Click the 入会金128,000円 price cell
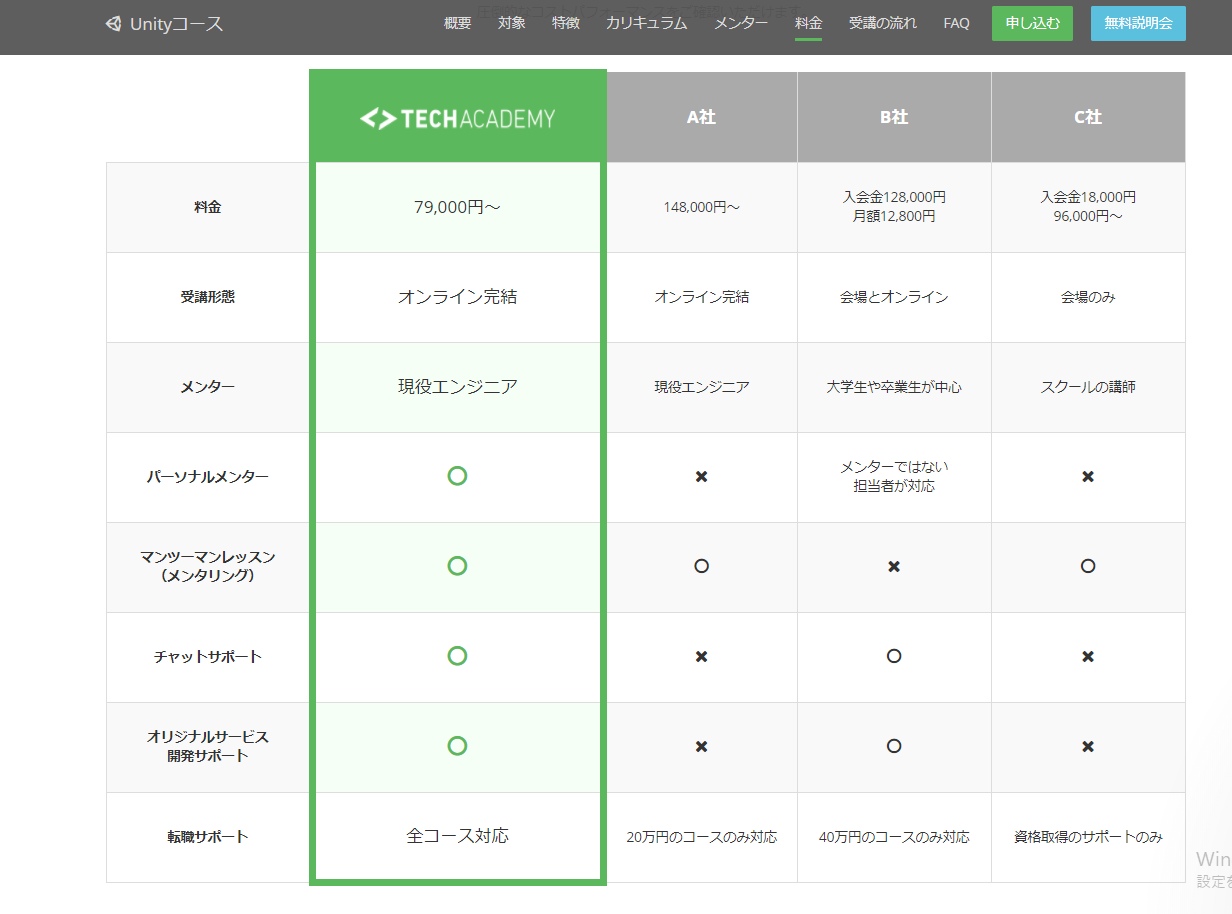The width and height of the screenshot is (1232, 914). (894, 207)
